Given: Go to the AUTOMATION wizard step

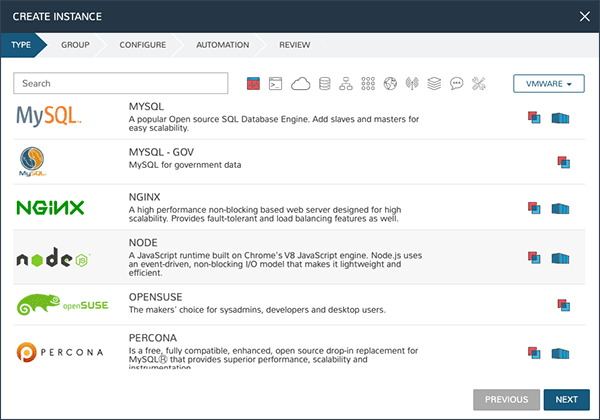Looking at the screenshot, I should [x=223, y=45].
